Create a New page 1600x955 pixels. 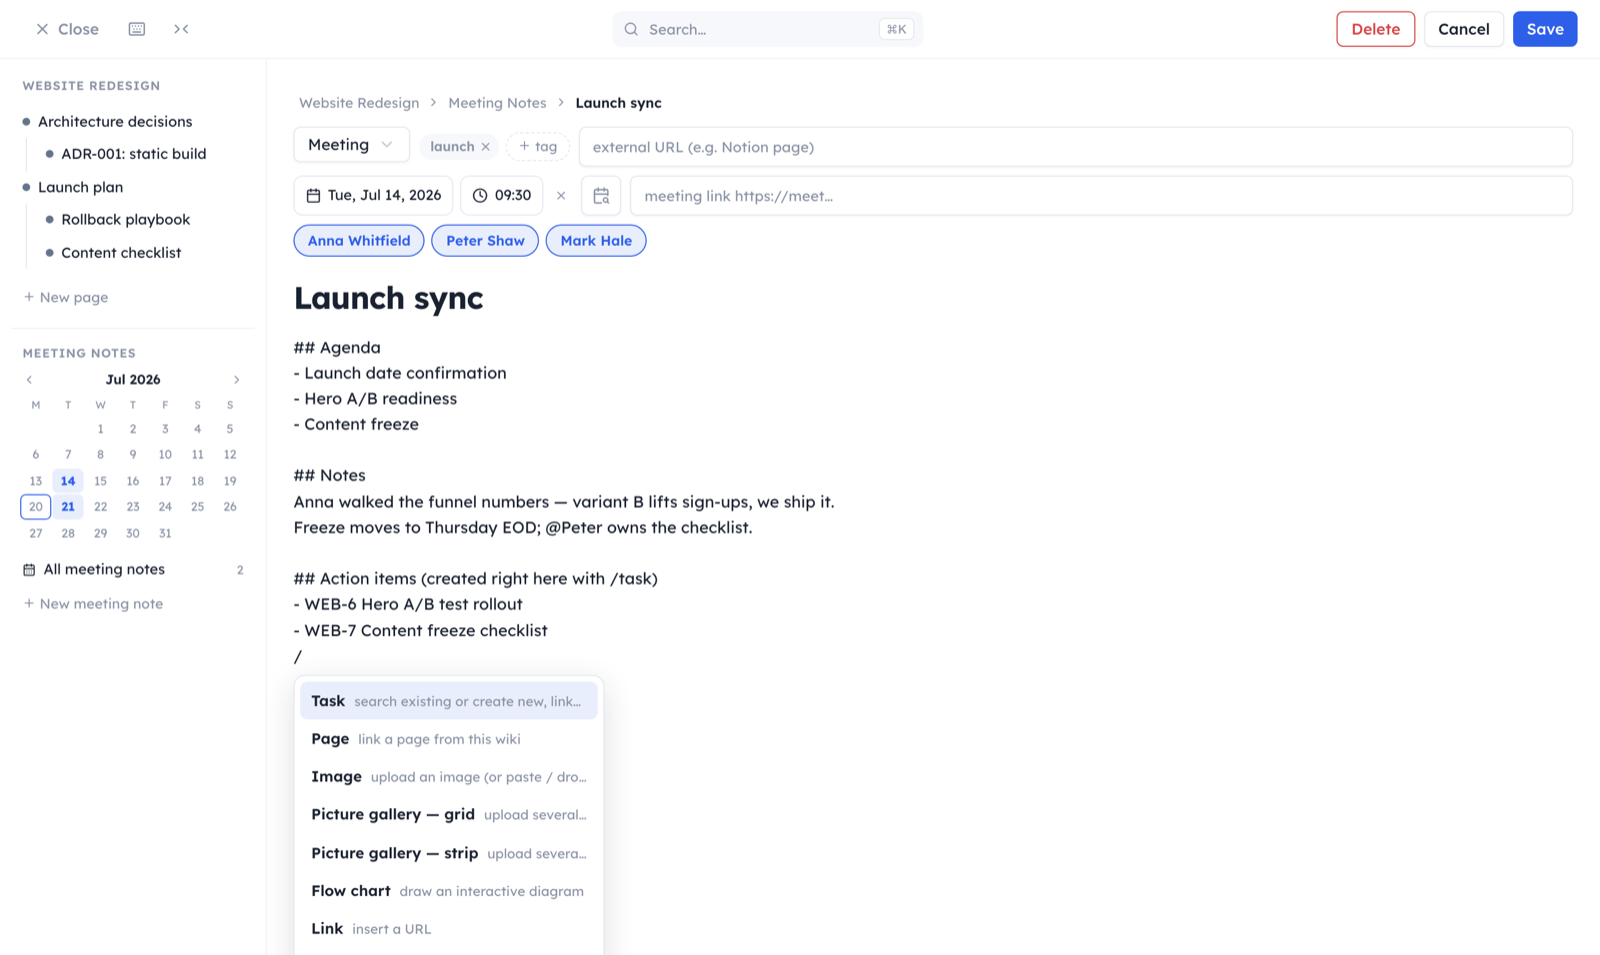pyautogui.click(x=66, y=297)
